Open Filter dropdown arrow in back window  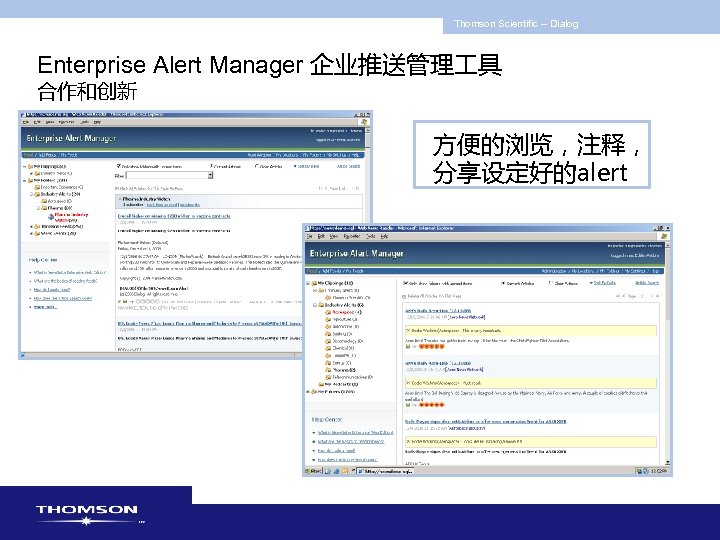pyautogui.click(x=210, y=175)
